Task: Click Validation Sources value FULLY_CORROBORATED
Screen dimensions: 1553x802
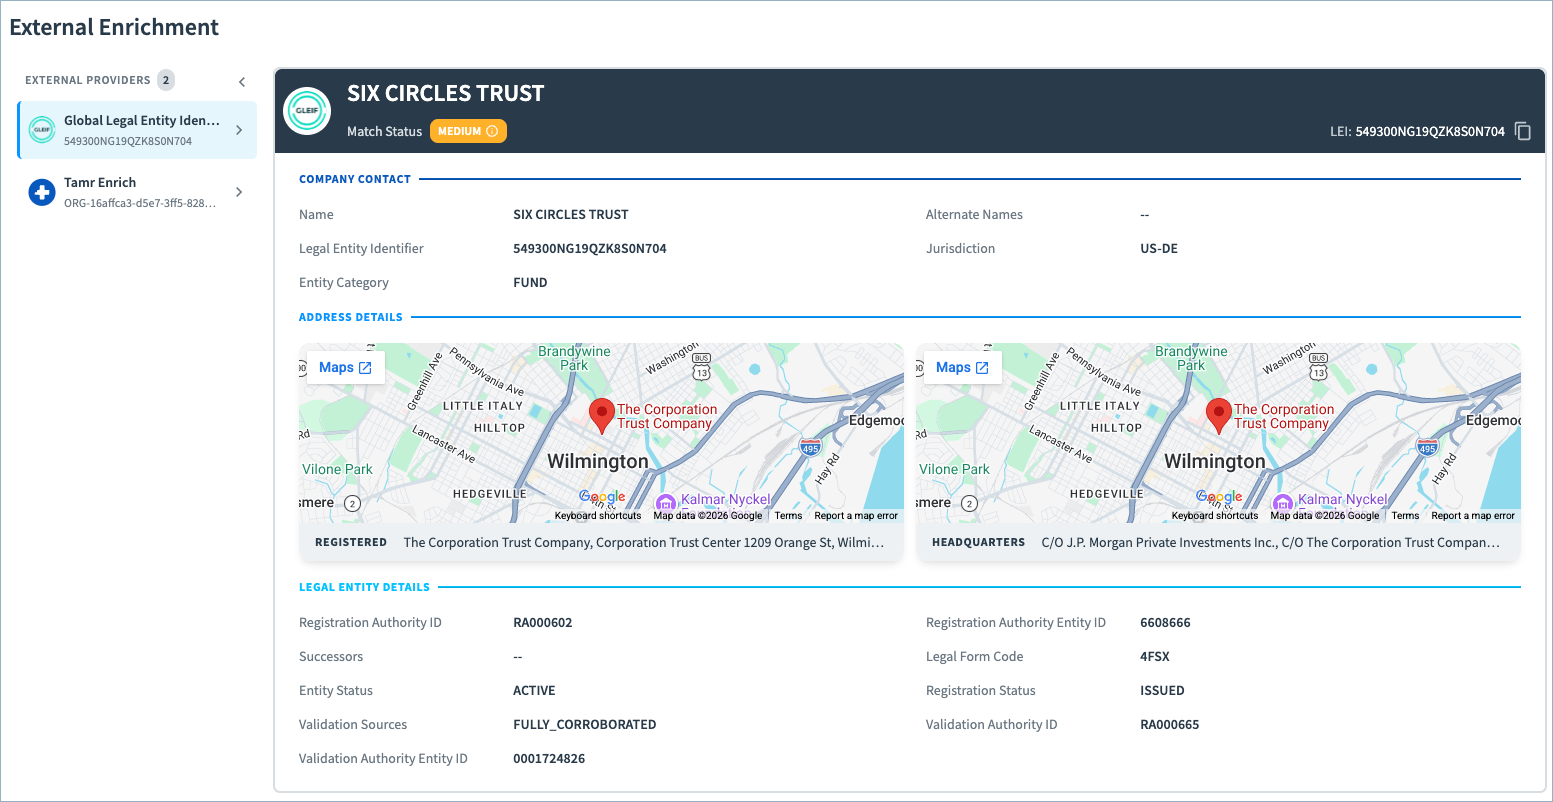Action: [x=585, y=724]
